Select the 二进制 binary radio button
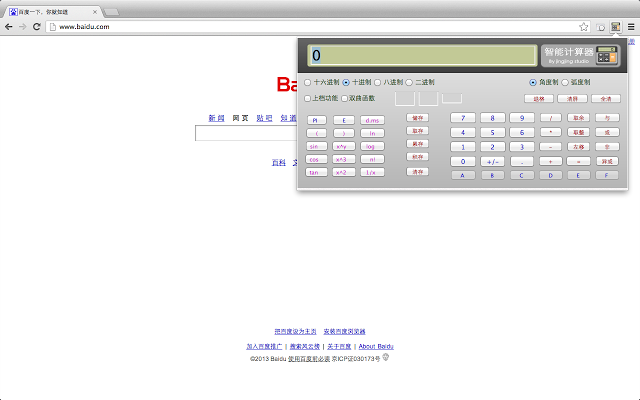640x400 pixels. click(x=409, y=82)
